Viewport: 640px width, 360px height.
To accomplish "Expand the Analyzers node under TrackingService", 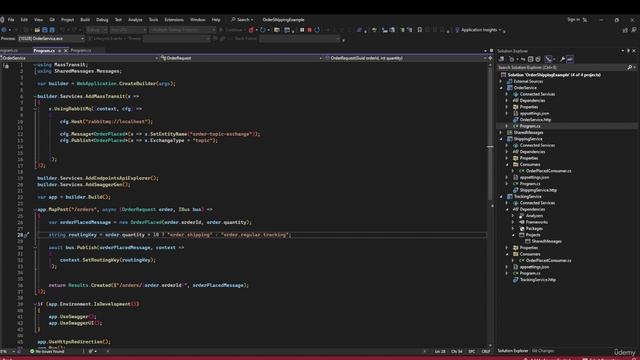I will 513,216.
